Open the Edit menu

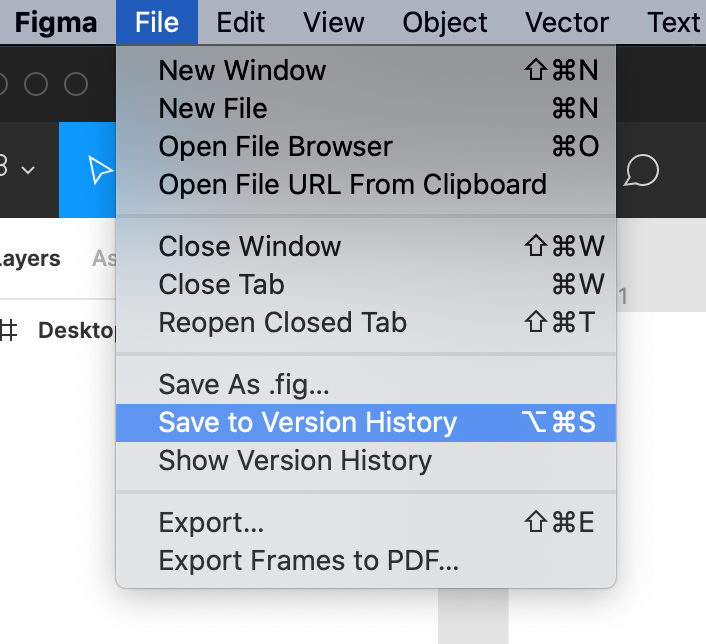240,22
